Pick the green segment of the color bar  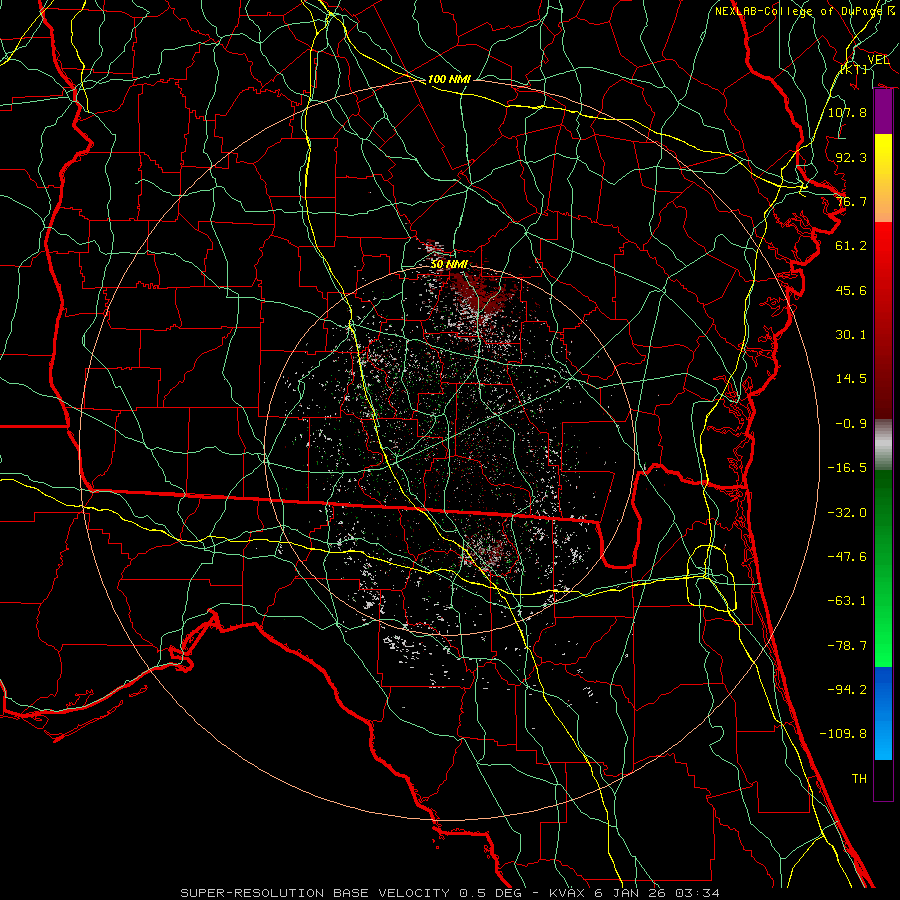[x=883, y=568]
